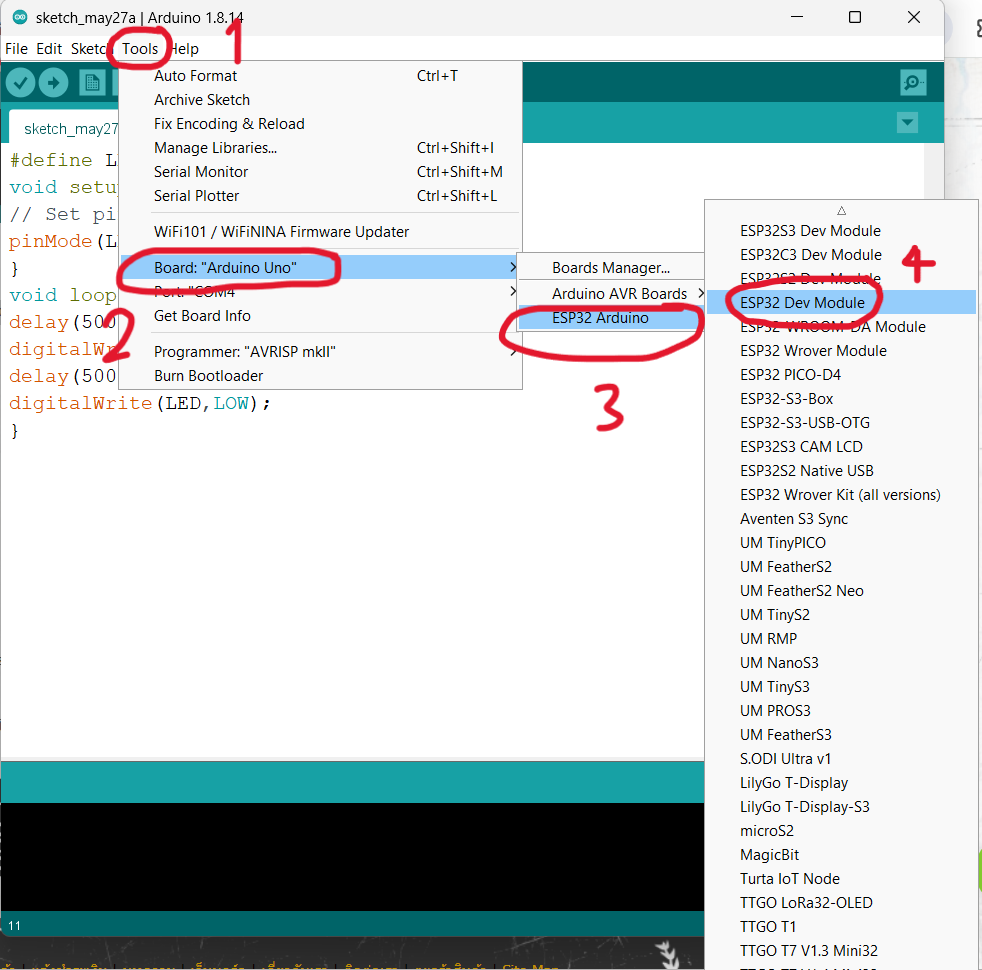Viewport: 982px width, 970px height.
Task: Open Boards Manager...
Action: [611, 268]
